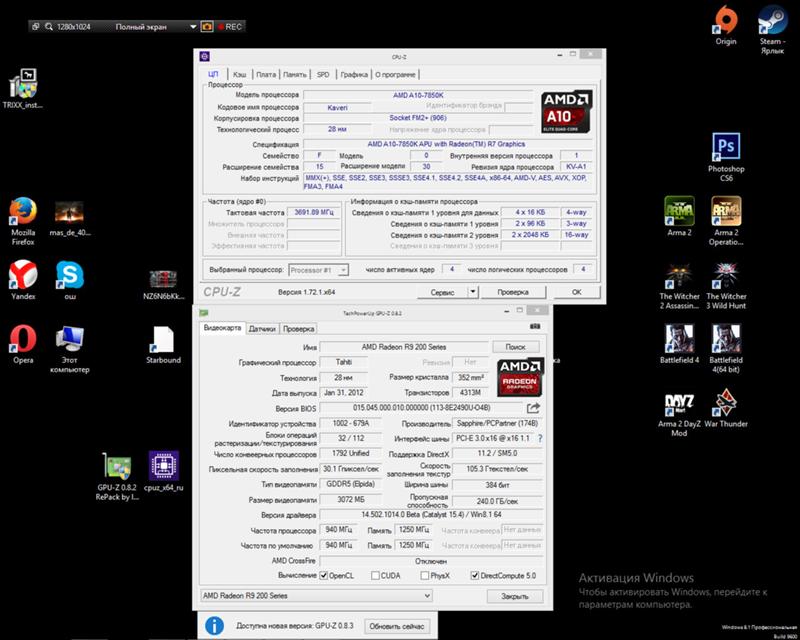Switch to the Память tab in CPU-Z
Image resolution: width=800 pixels, height=640 pixels.
coord(295,74)
